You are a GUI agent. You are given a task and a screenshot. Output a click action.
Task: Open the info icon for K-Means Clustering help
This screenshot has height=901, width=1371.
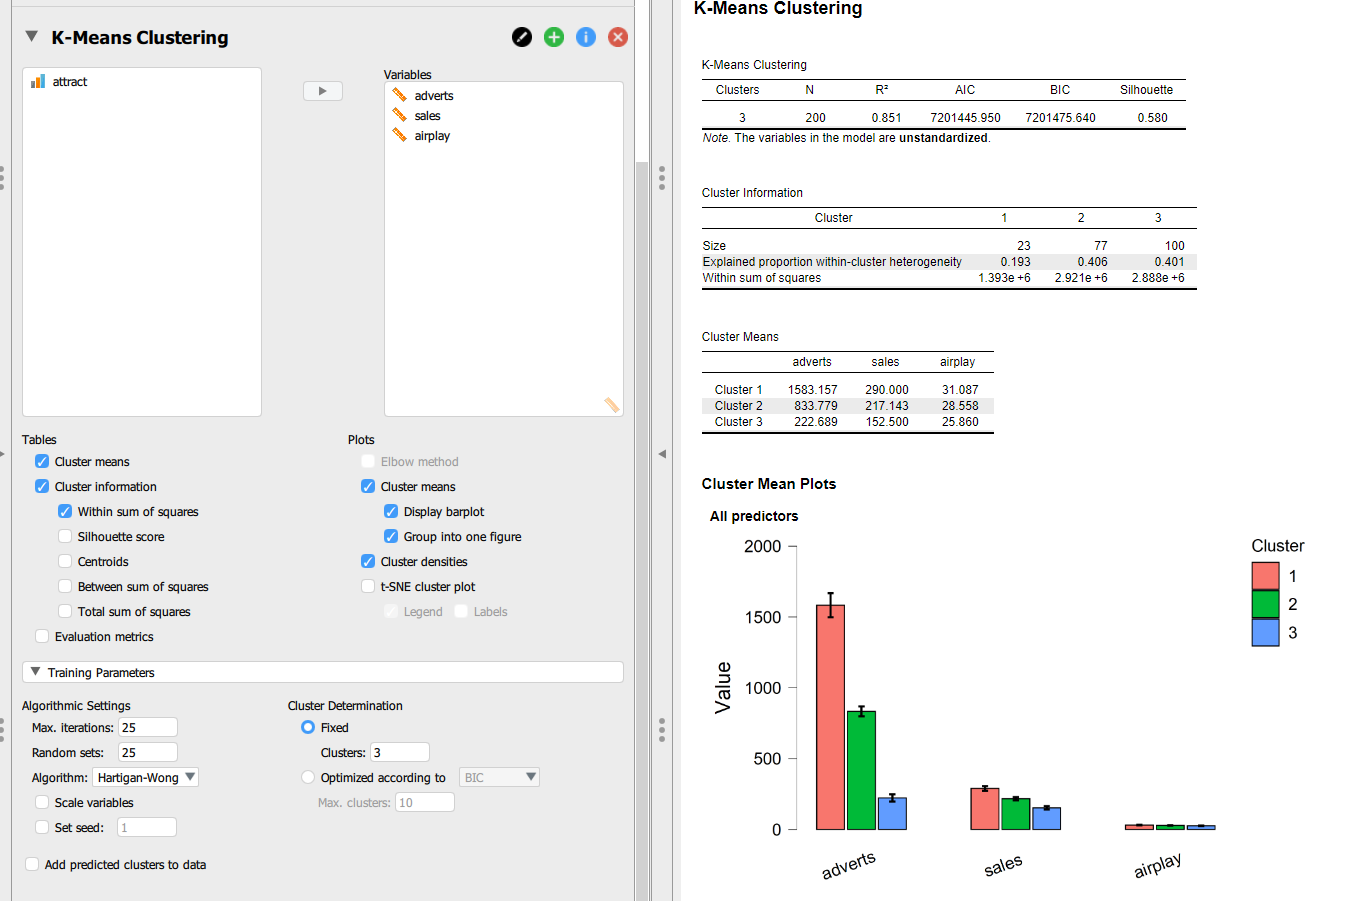585,37
